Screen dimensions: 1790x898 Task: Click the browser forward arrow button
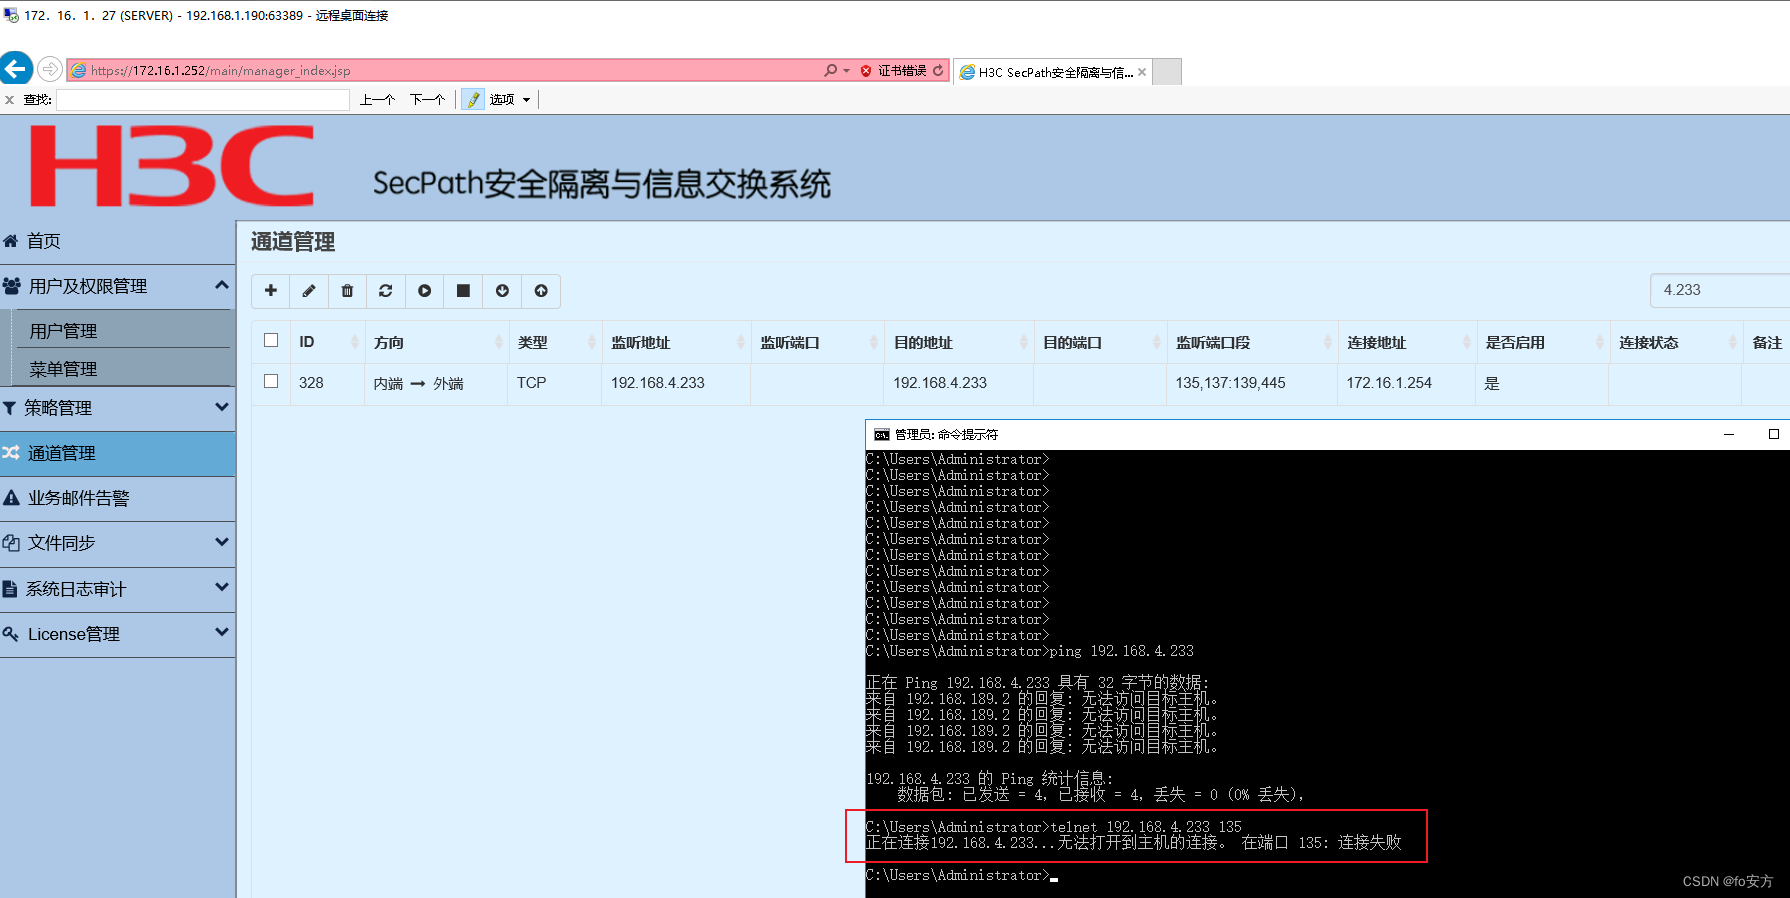49,69
